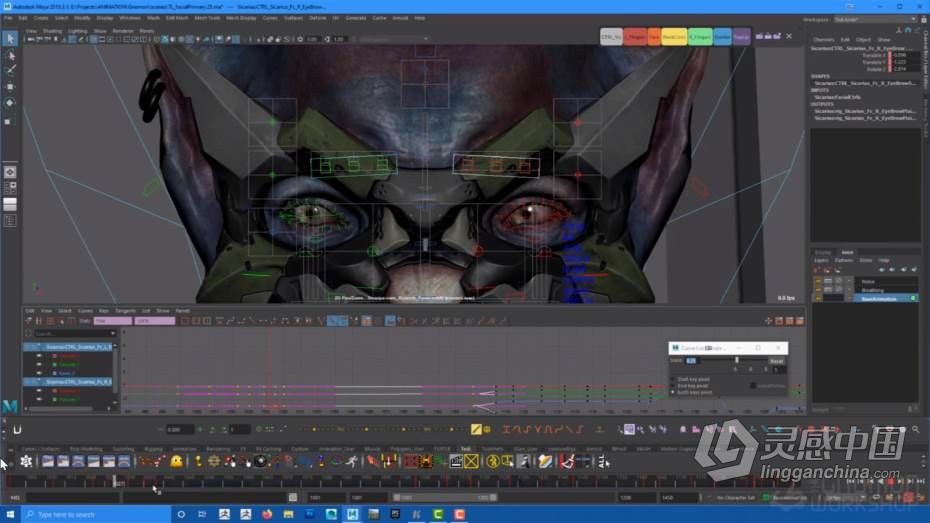Click the yellow crossed-box shelf icon
The height and width of the screenshot is (523, 930).
[472, 461]
